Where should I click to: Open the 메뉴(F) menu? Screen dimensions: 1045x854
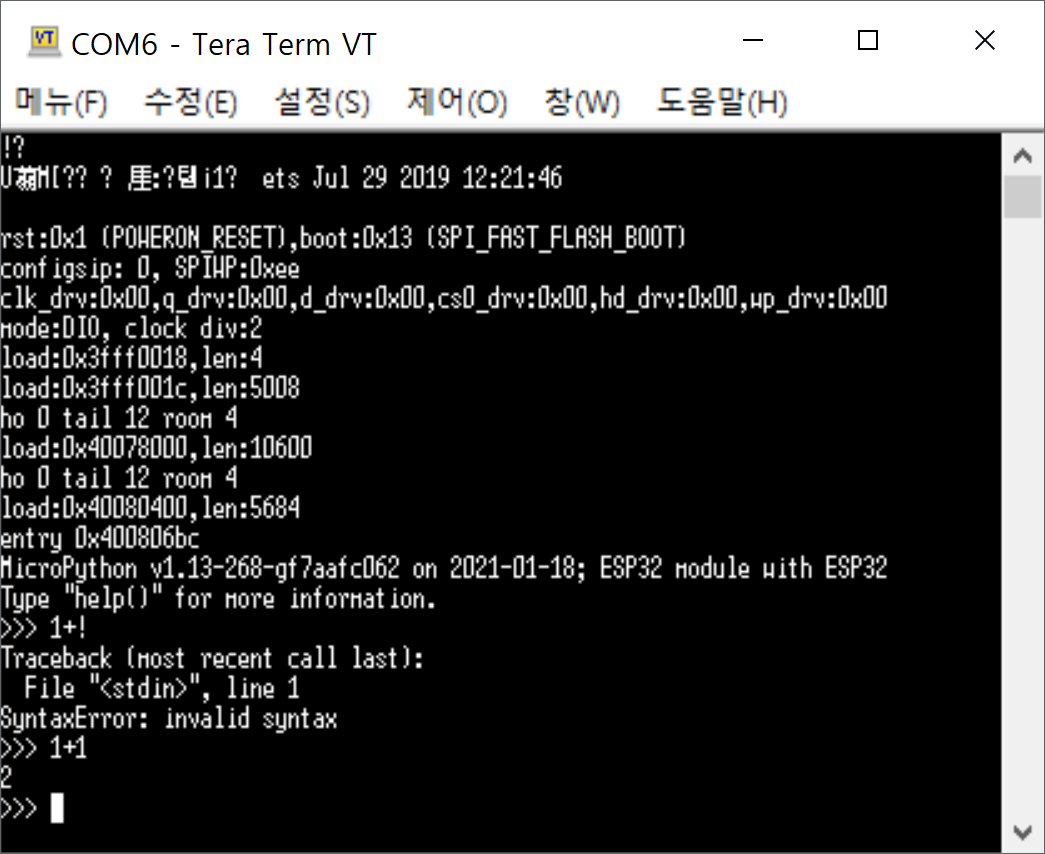61,102
